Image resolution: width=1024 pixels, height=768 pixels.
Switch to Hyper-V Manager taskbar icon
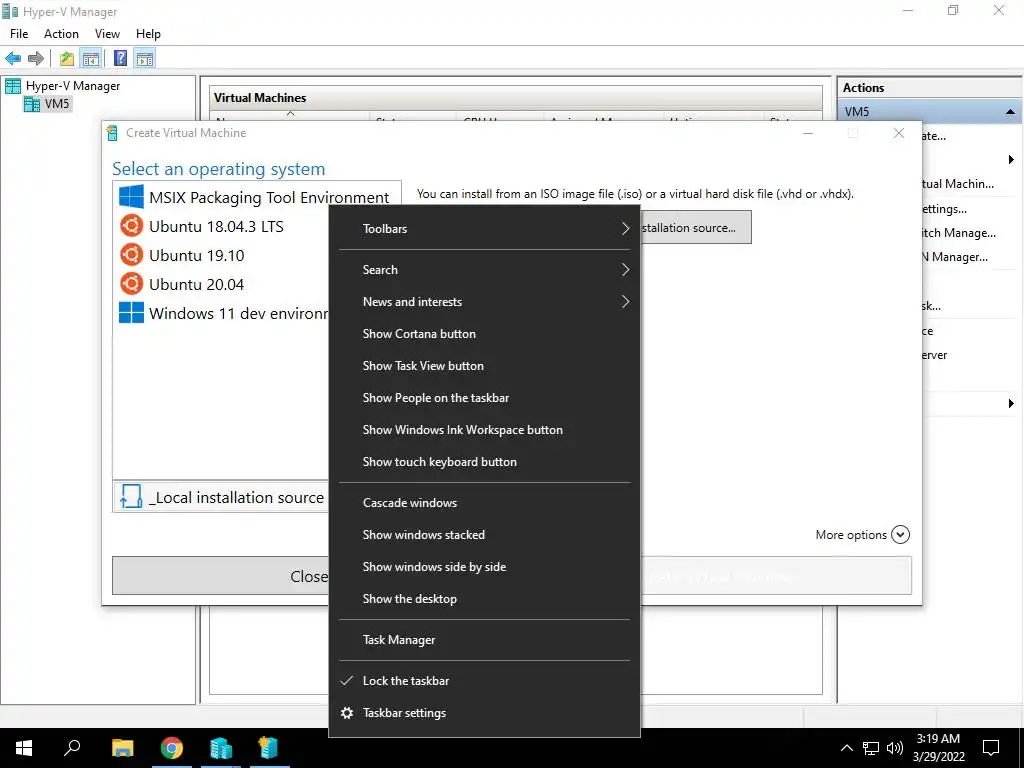pyautogui.click(x=221, y=748)
